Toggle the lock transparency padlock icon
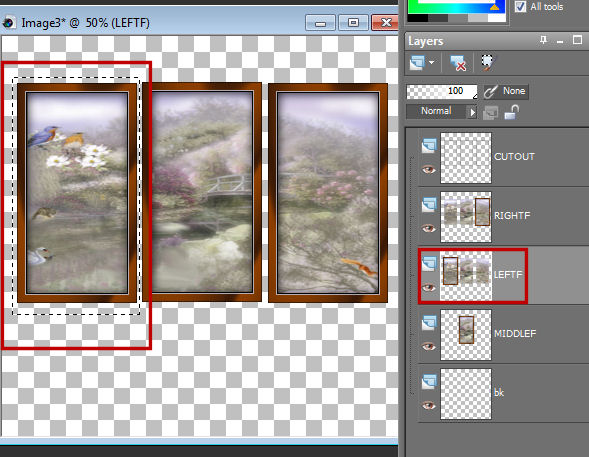This screenshot has width=589, height=457. pos(511,112)
